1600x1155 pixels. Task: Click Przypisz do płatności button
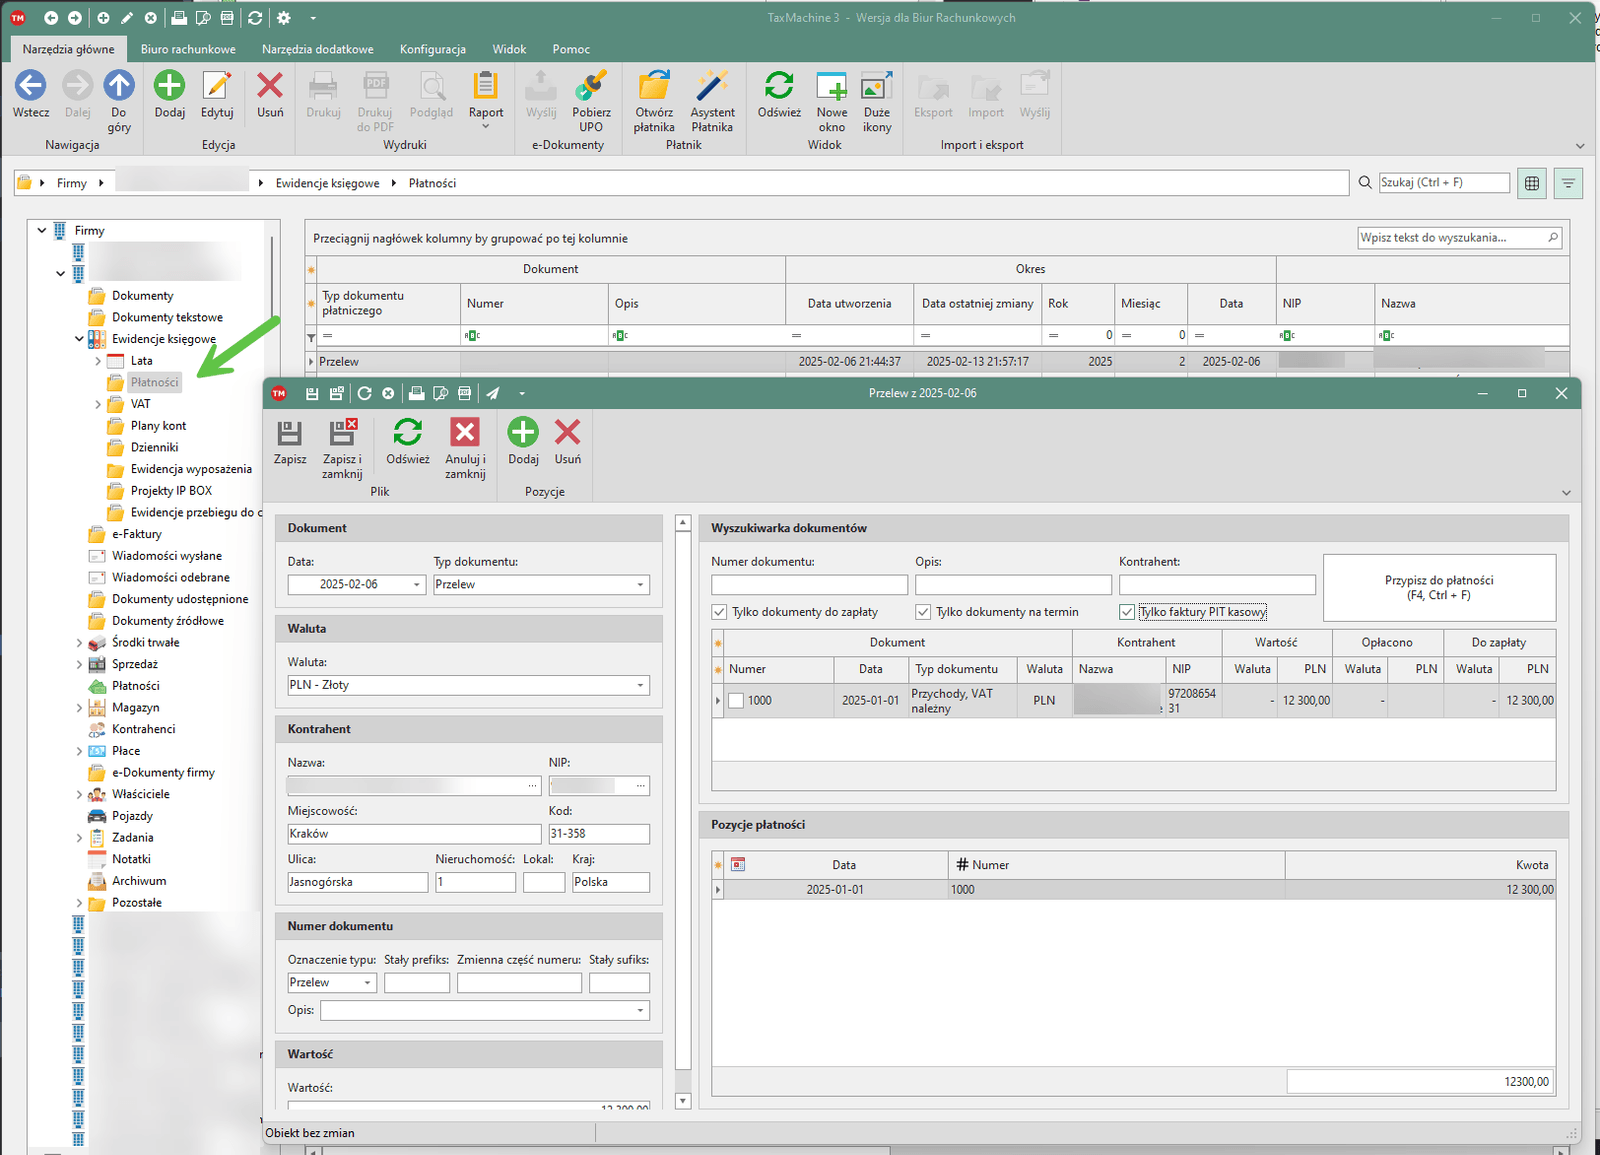point(1439,588)
